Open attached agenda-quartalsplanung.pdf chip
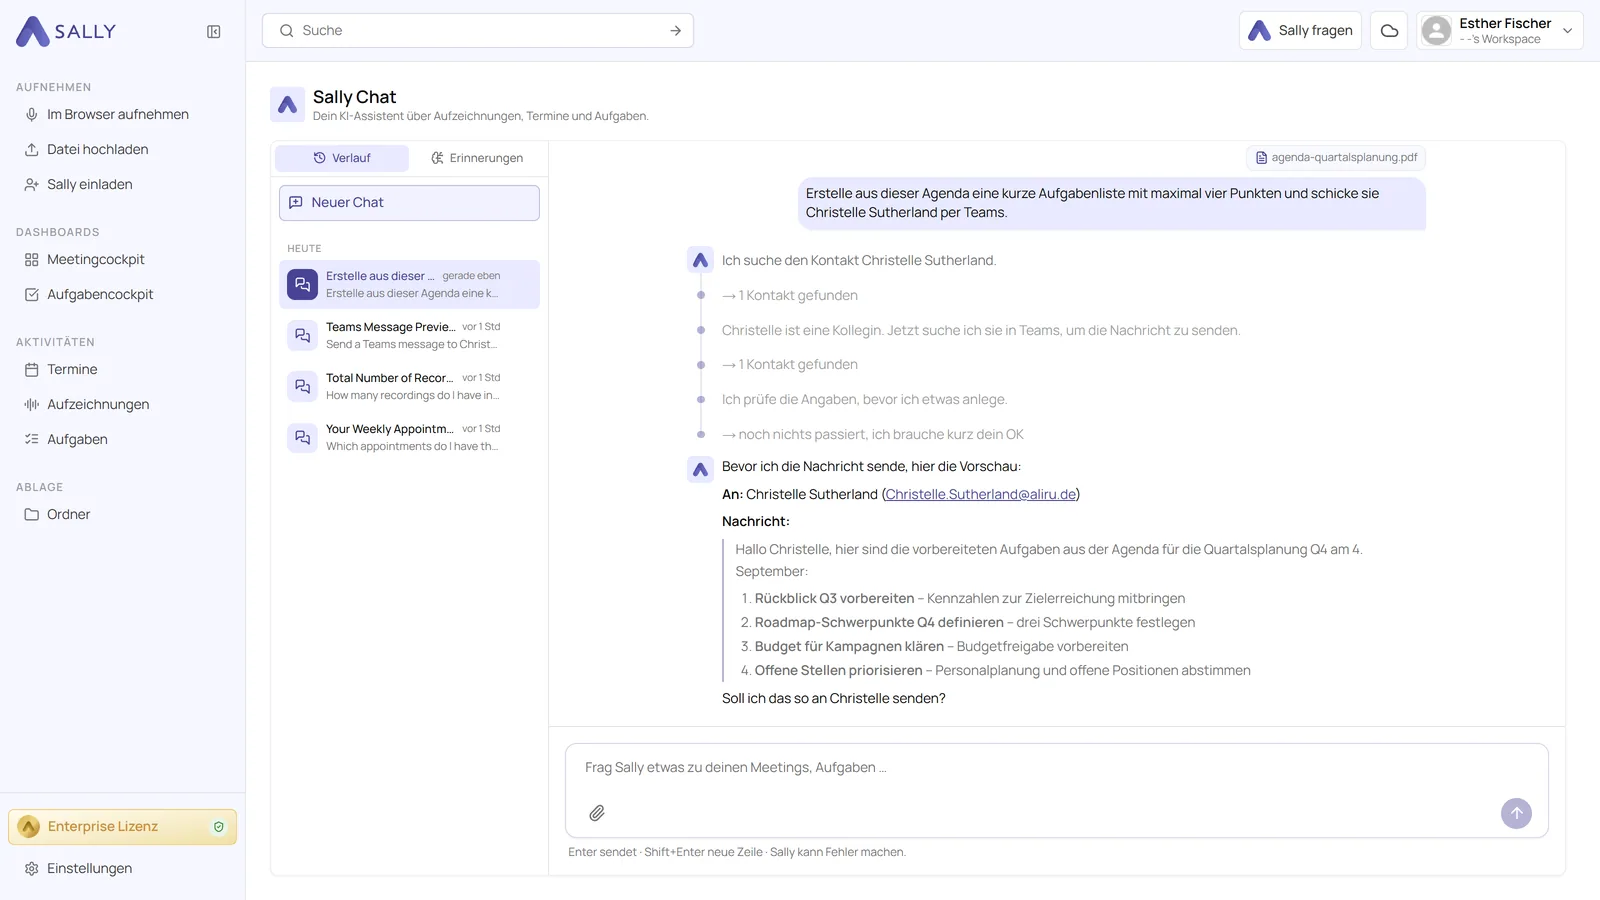The width and height of the screenshot is (1600, 900). click(1336, 158)
